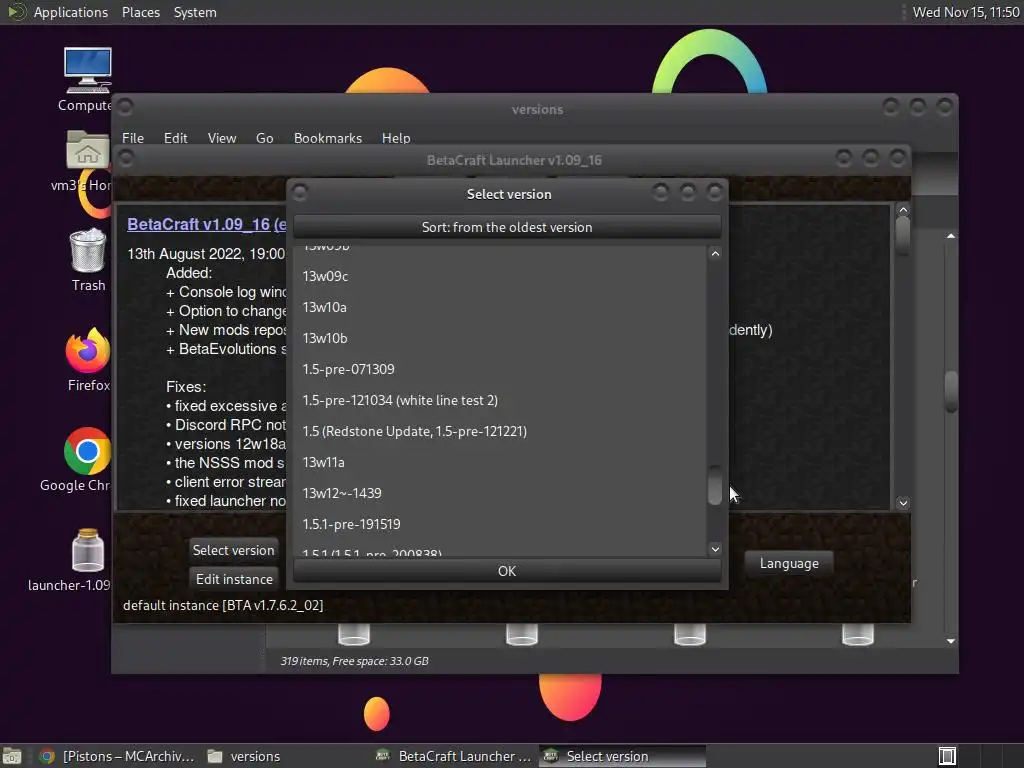The width and height of the screenshot is (1024, 768).
Task: Open Help menu in versions window
Action: click(x=396, y=138)
